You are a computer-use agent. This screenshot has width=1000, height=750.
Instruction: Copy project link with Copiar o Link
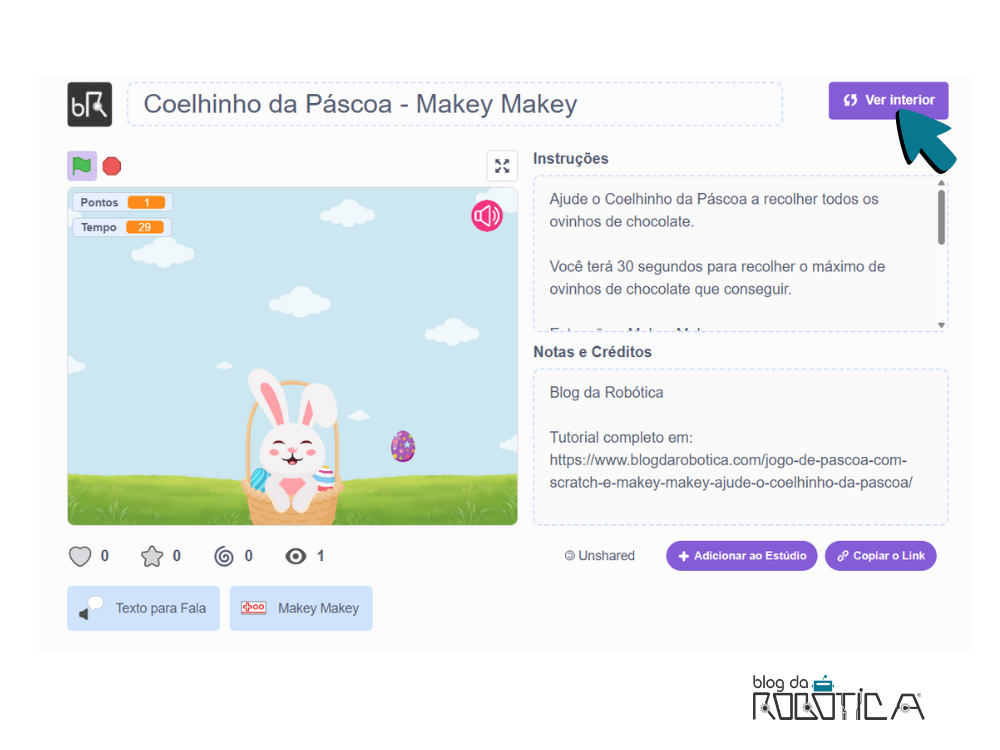point(881,556)
